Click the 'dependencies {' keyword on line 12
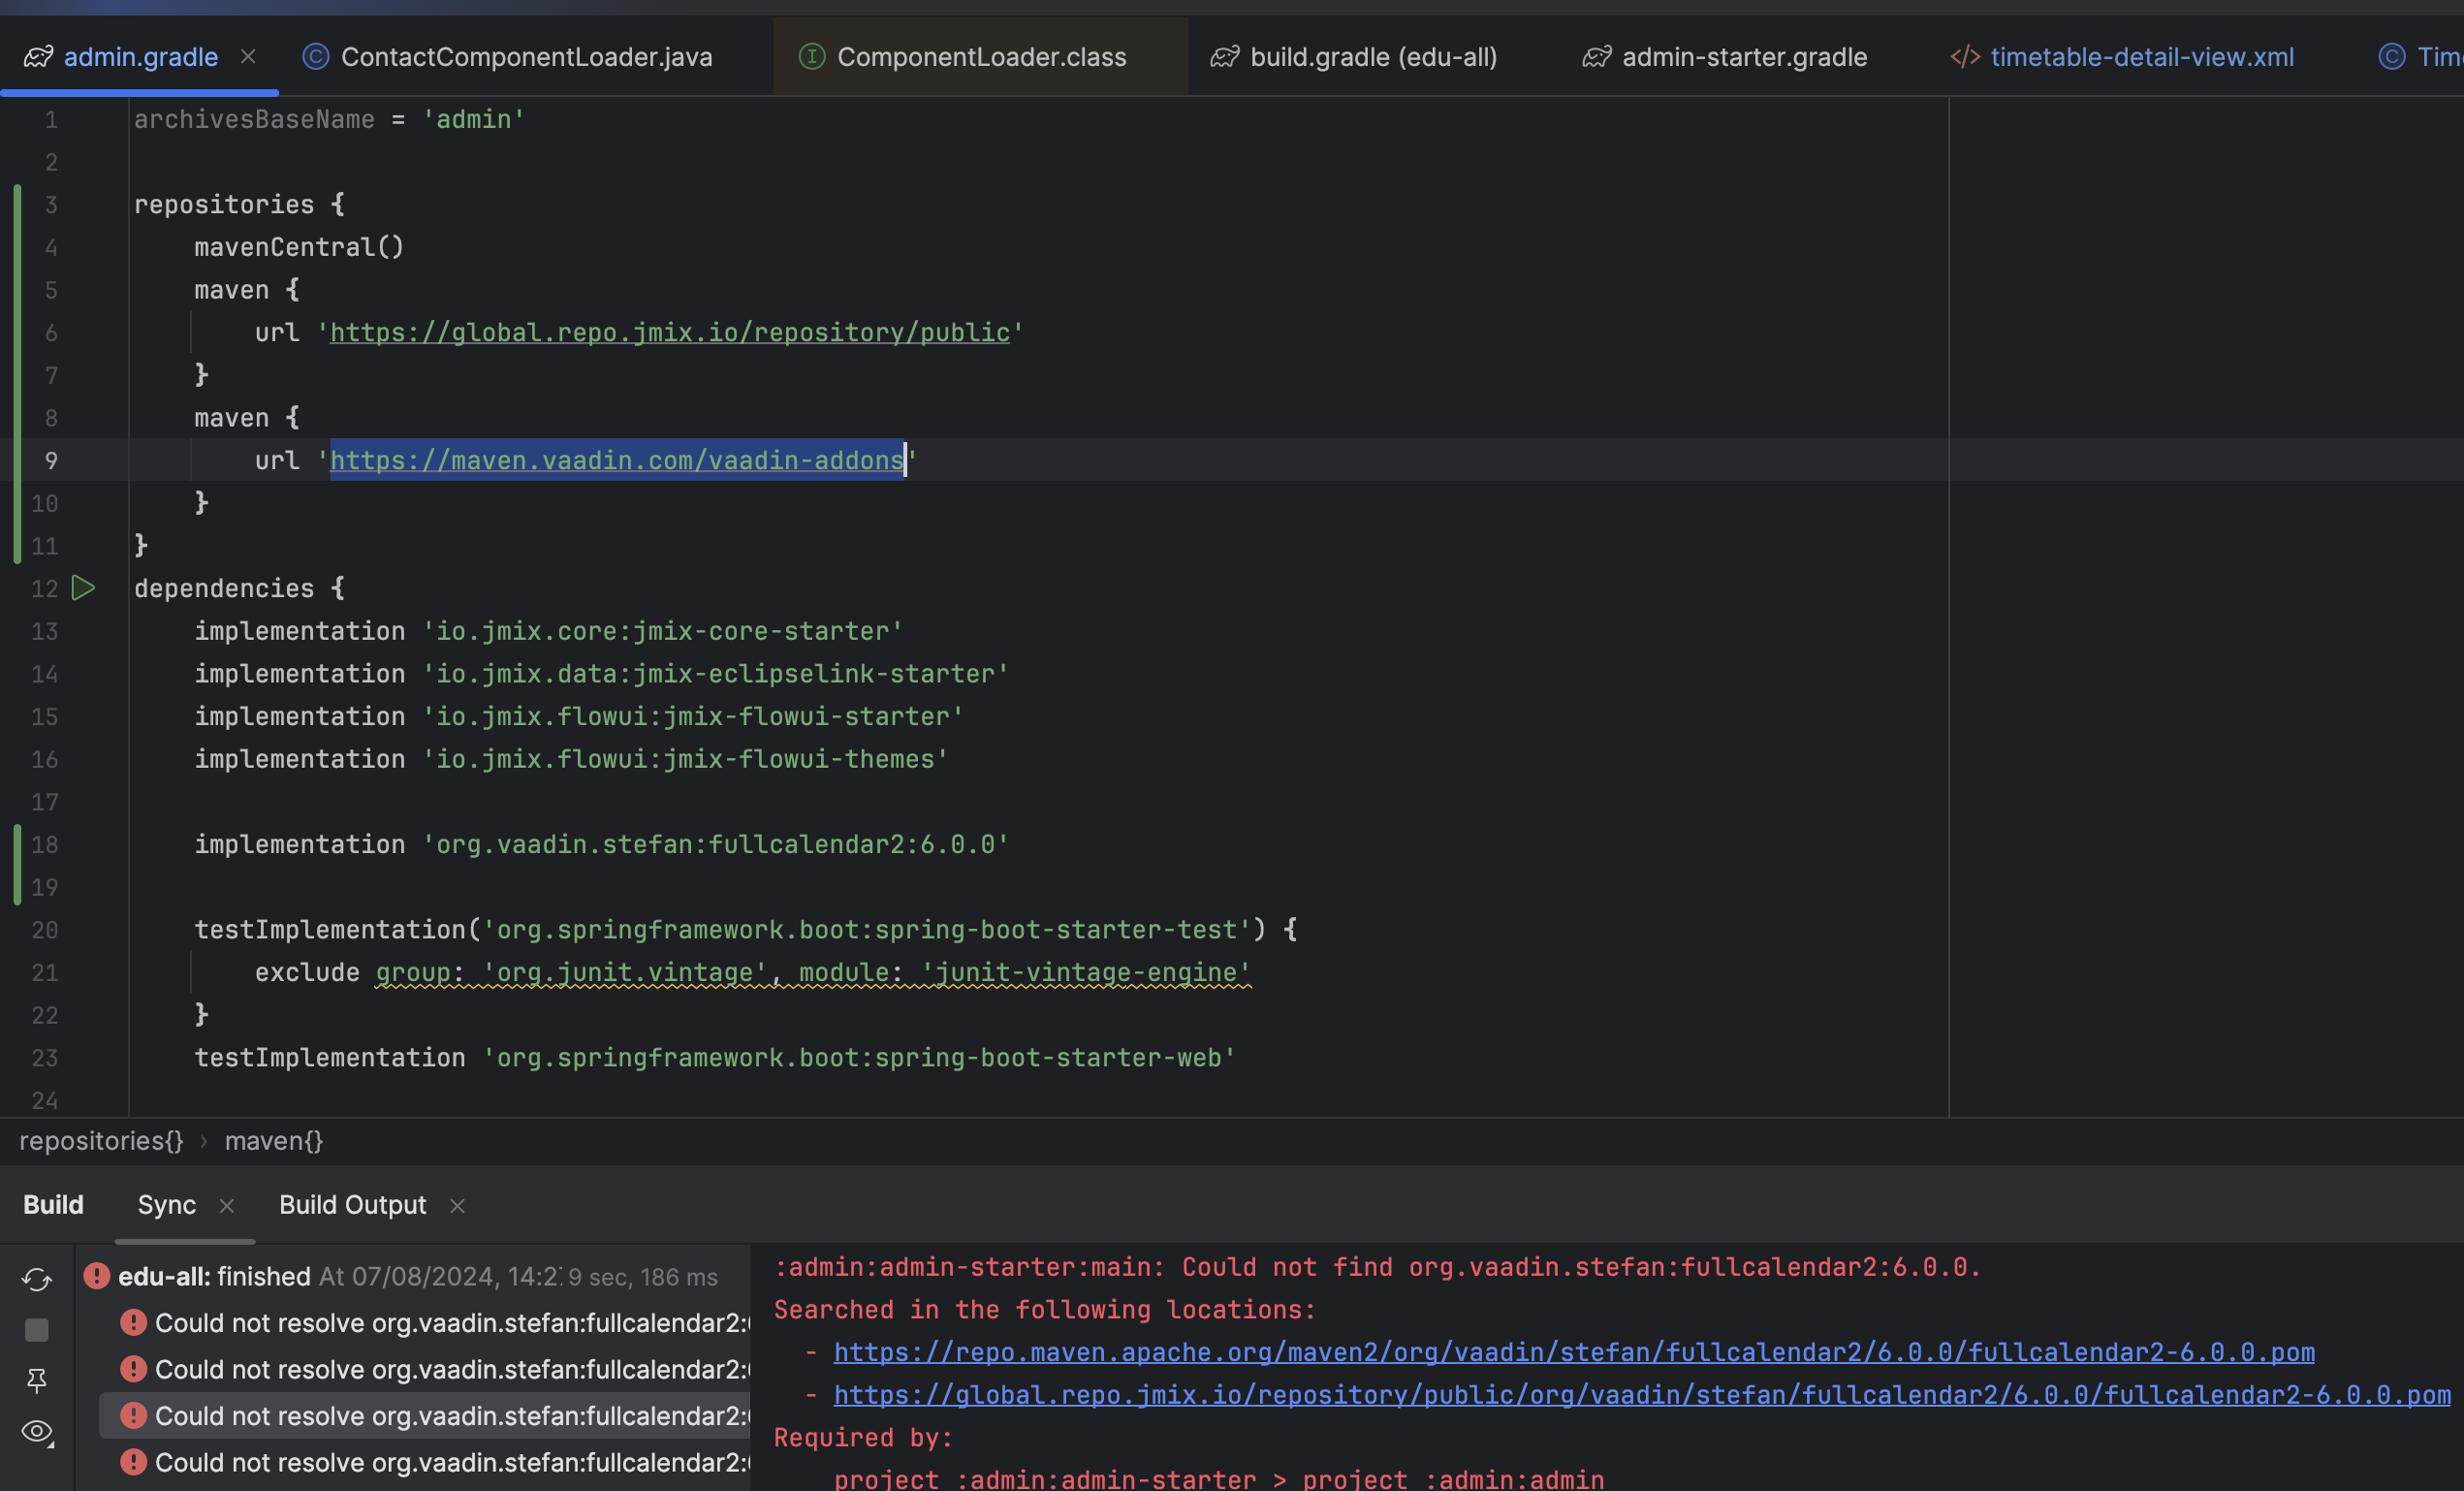Viewport: 2464px width, 1491px height. click(239, 588)
